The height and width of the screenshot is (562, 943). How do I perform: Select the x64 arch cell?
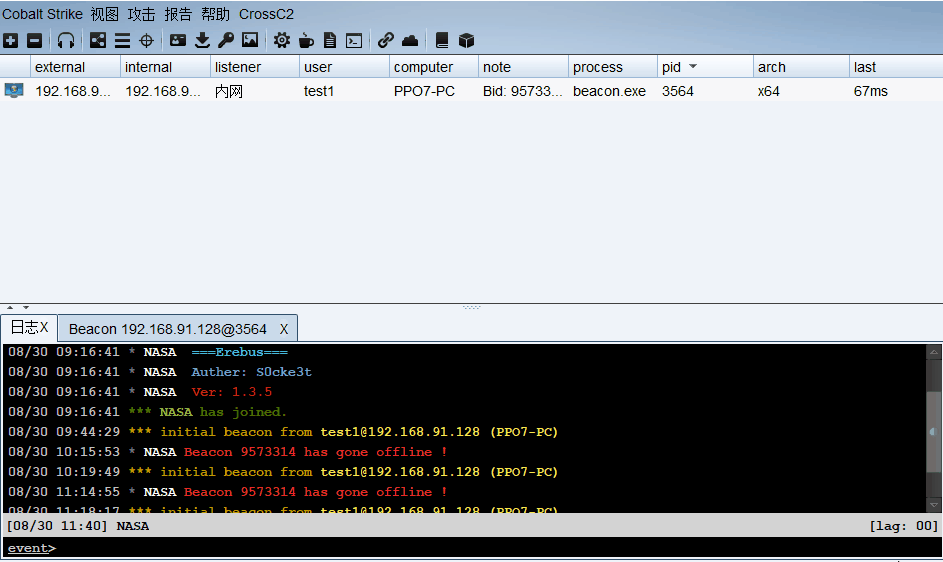(x=769, y=91)
